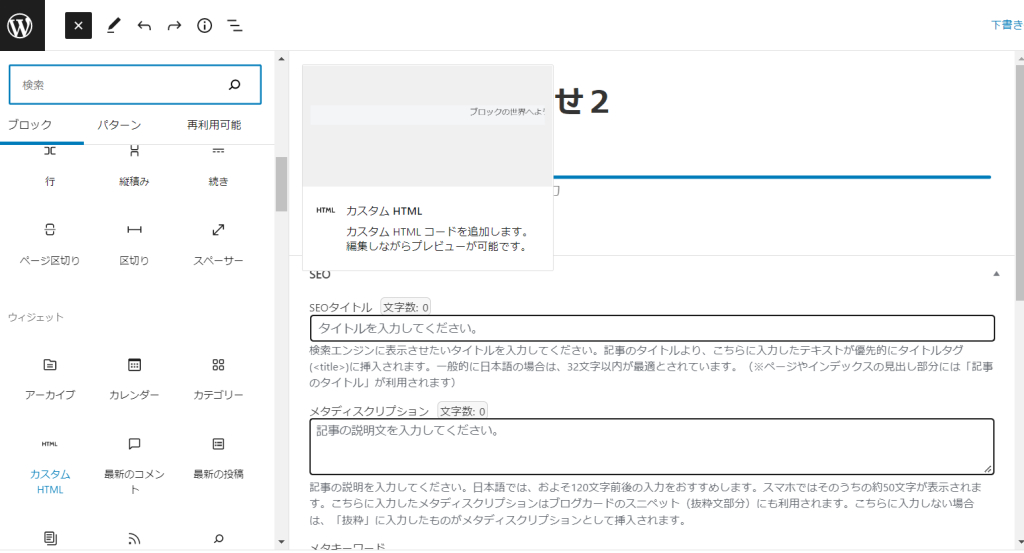Switch to the 再利用可能 tab
Viewport: 1024px width, 553px height.
(x=213, y=125)
